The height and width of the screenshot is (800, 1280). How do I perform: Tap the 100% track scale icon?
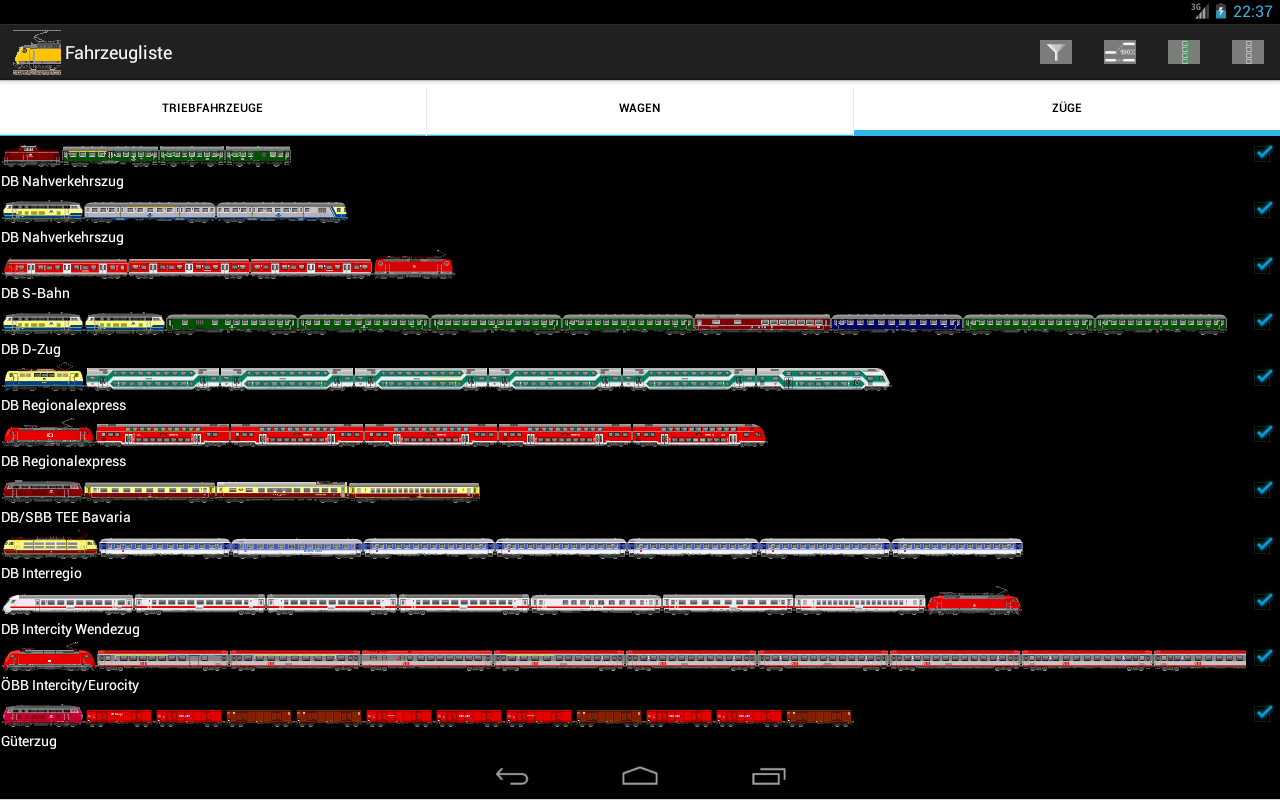pos(1120,52)
